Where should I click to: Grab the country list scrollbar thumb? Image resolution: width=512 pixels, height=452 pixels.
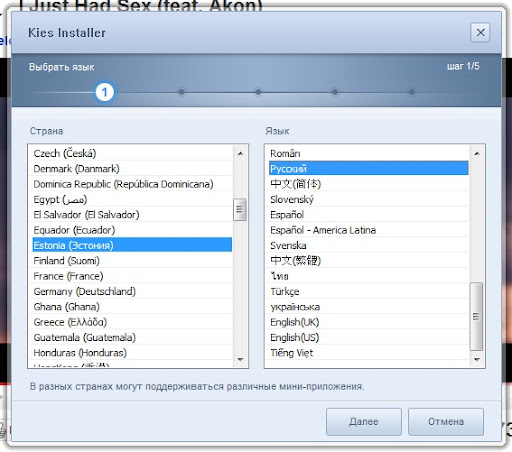tap(240, 209)
